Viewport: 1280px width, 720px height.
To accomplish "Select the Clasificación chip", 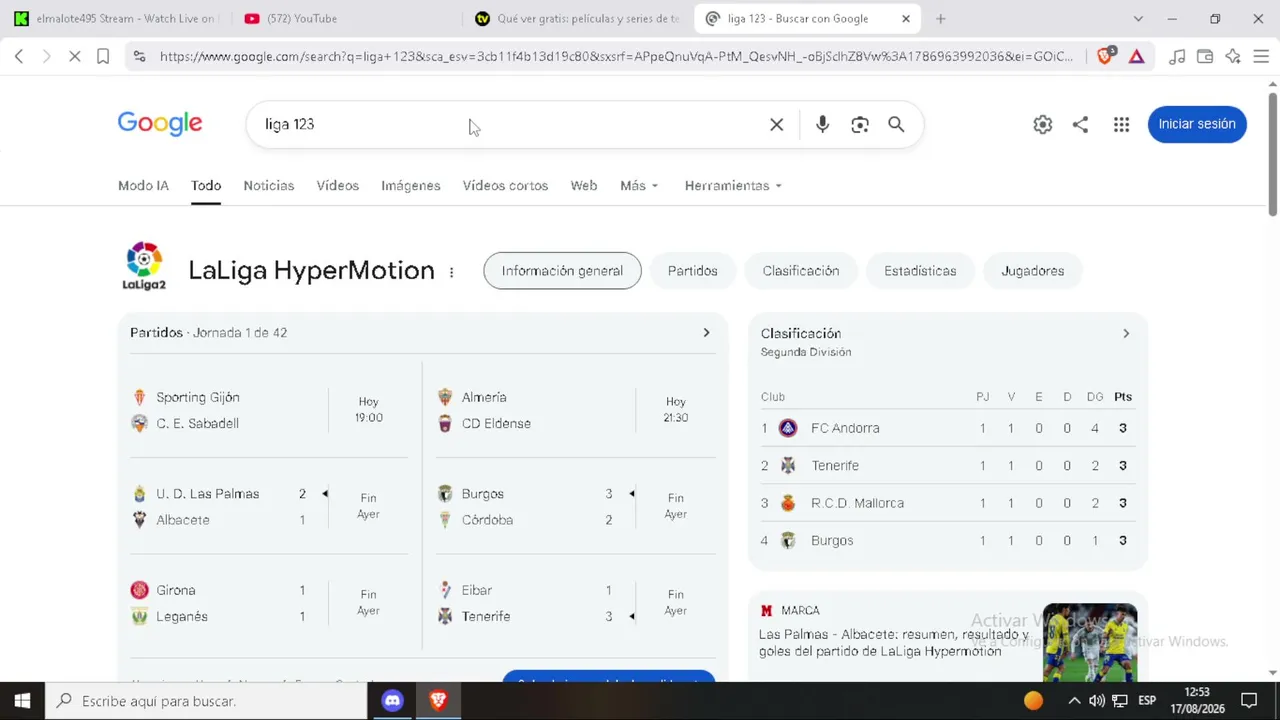I will click(801, 271).
